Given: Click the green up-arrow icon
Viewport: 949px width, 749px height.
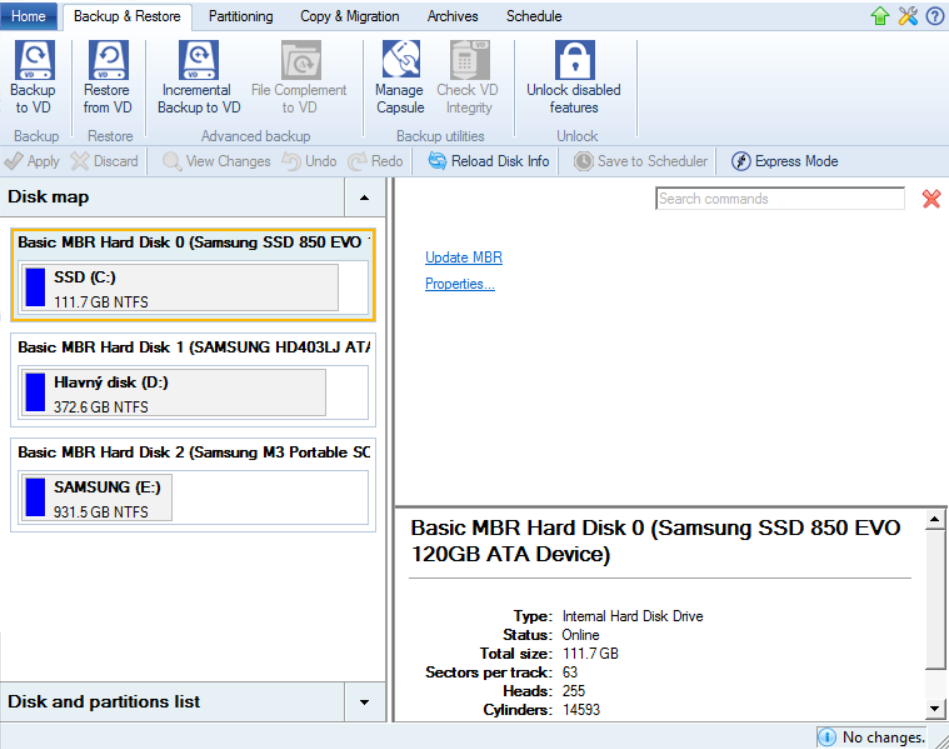Looking at the screenshot, I should (x=880, y=16).
